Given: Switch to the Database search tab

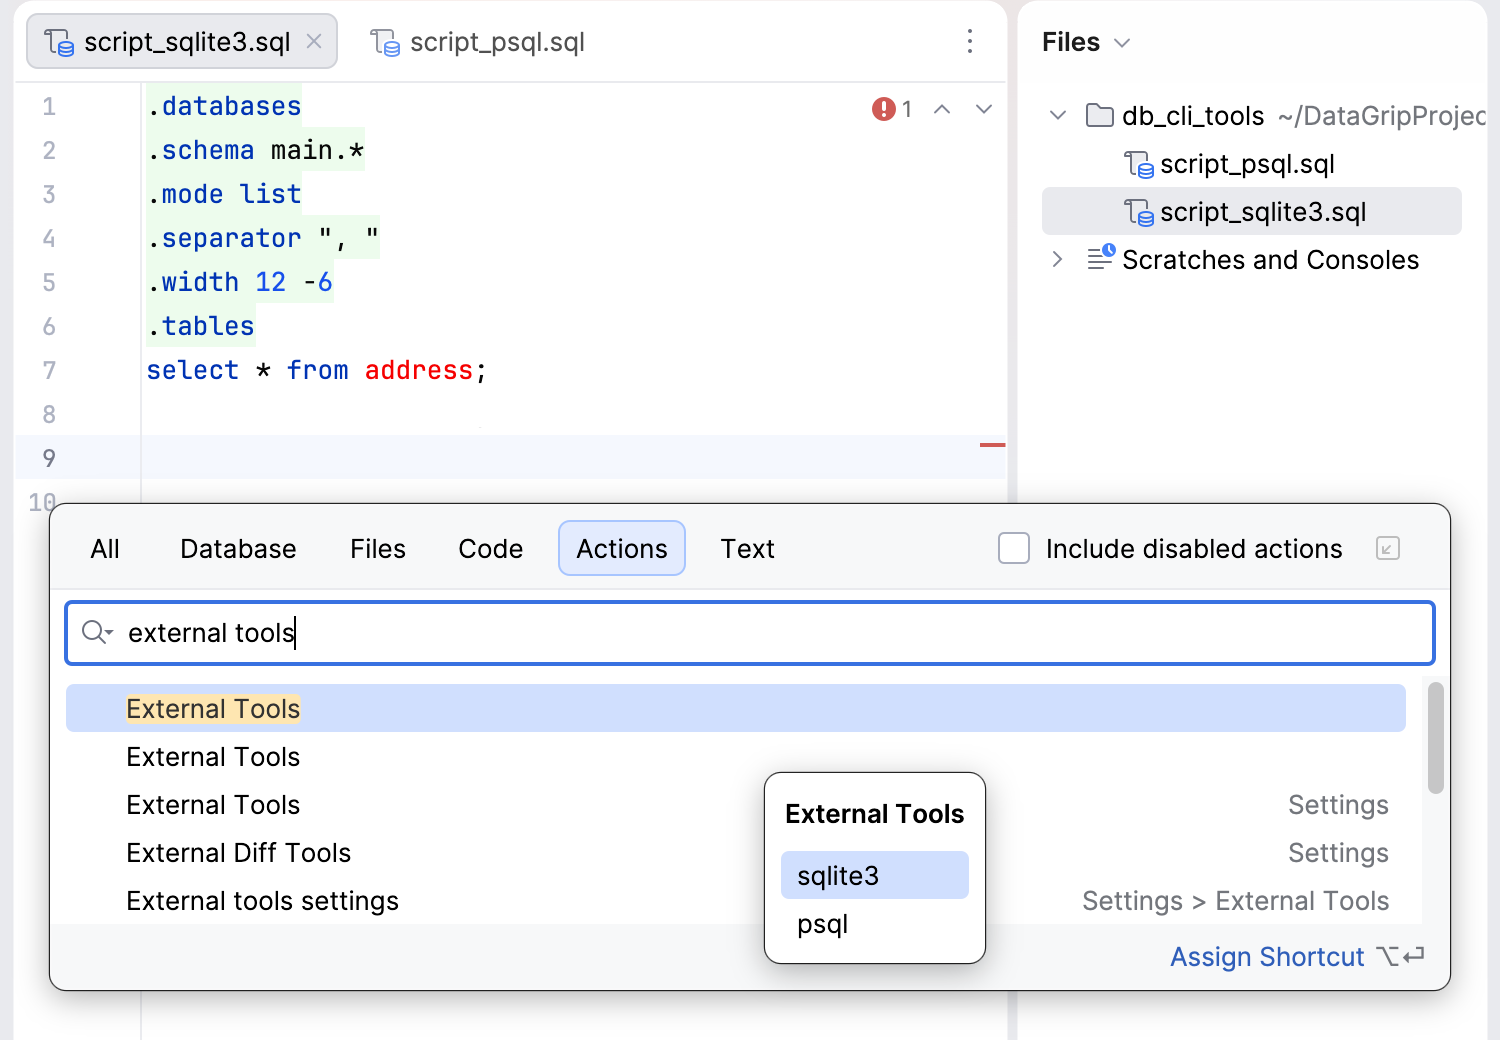Looking at the screenshot, I should (x=238, y=548).
